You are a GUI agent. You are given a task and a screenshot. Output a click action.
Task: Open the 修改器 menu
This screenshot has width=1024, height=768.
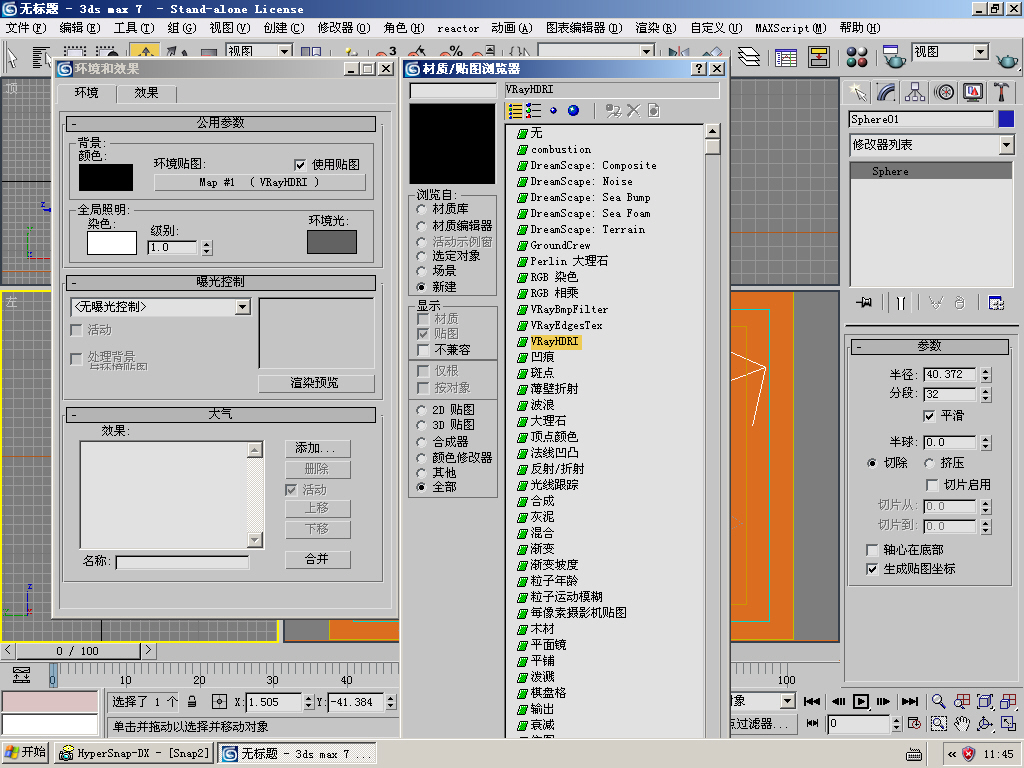click(344, 28)
